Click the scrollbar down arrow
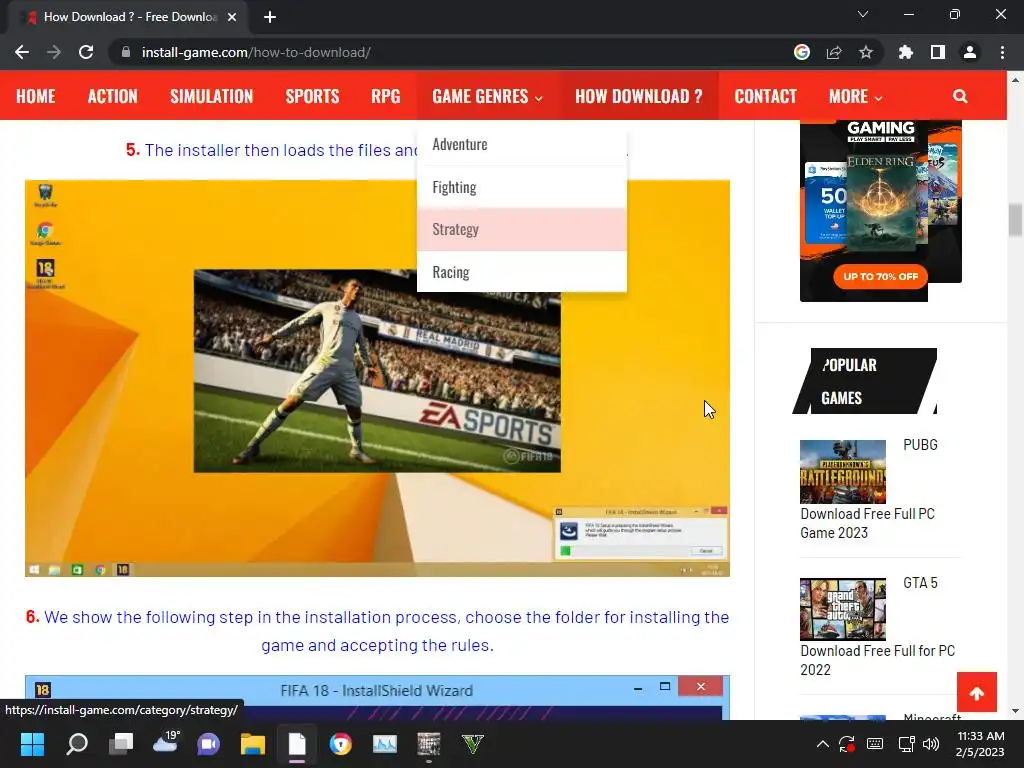 (1015, 711)
